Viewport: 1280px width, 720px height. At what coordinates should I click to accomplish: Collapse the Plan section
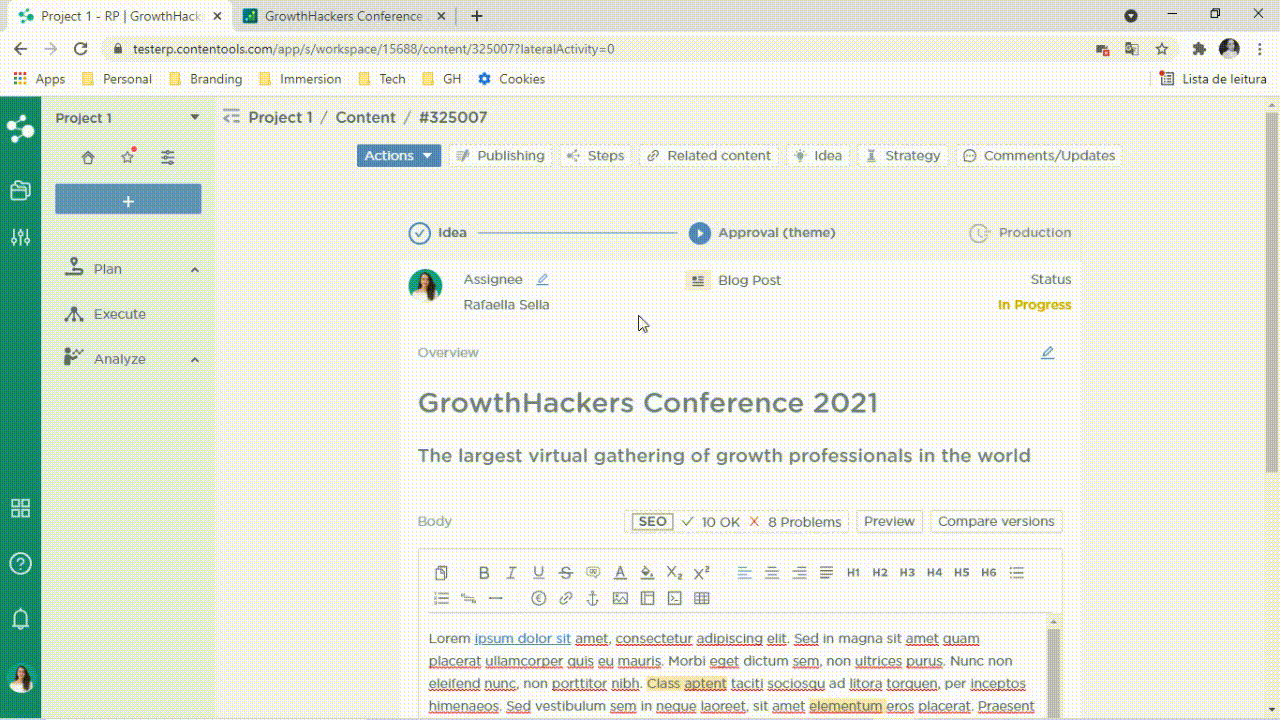pos(195,269)
